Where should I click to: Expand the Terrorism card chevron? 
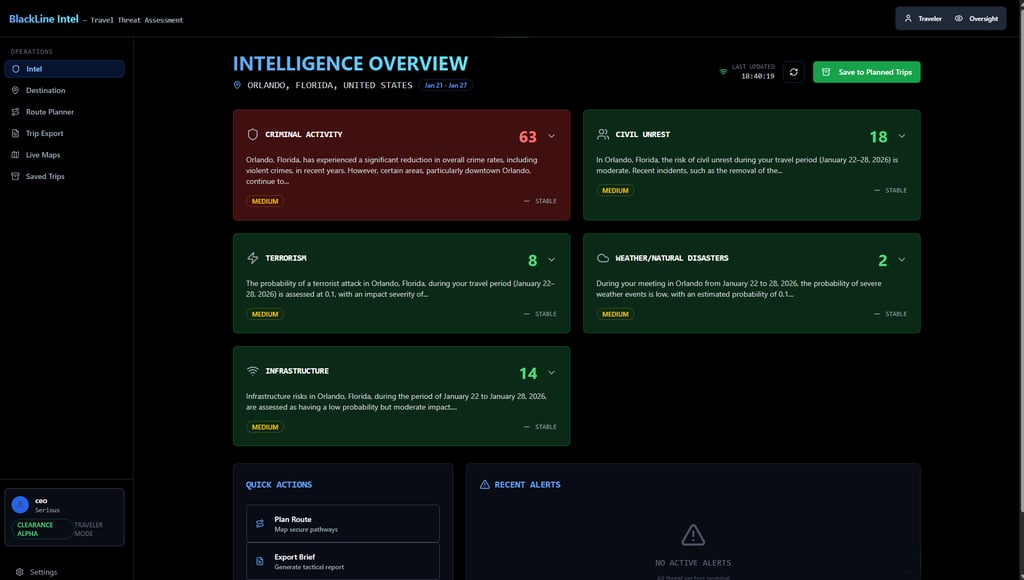[551, 259]
